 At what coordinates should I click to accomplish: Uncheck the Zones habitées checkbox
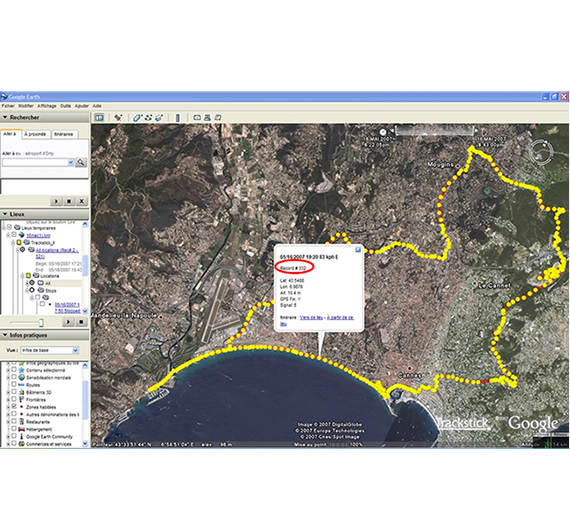point(14,406)
